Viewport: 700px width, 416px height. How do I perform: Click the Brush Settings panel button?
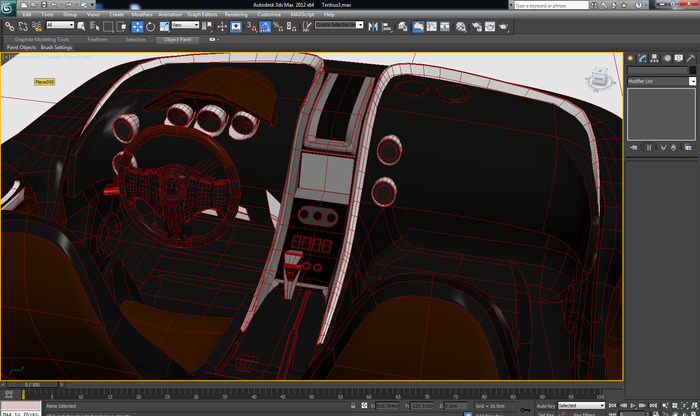[x=57, y=47]
